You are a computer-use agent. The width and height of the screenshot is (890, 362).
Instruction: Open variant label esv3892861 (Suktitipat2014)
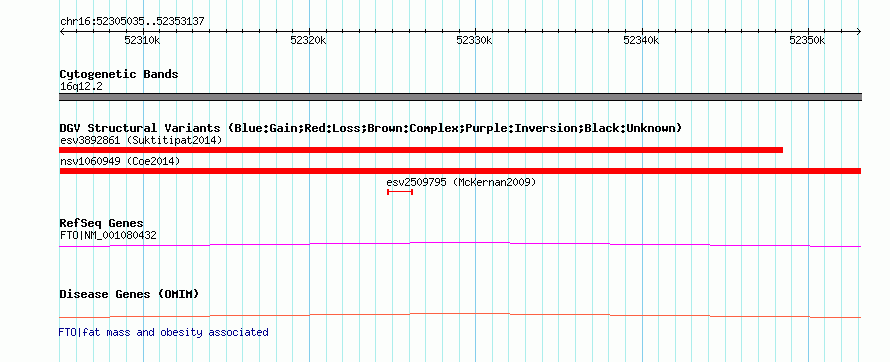[141, 140]
